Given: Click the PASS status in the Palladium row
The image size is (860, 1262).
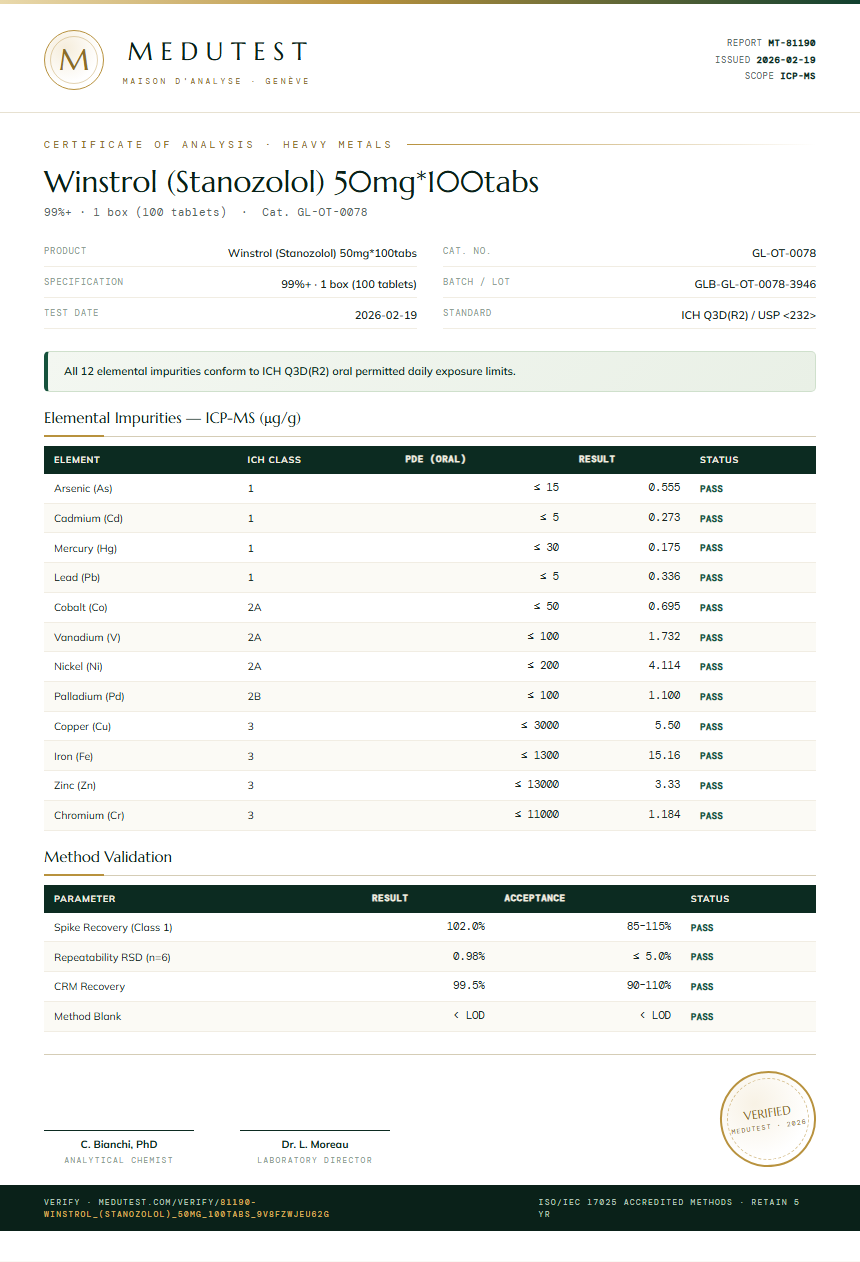Looking at the screenshot, I should 711,697.
